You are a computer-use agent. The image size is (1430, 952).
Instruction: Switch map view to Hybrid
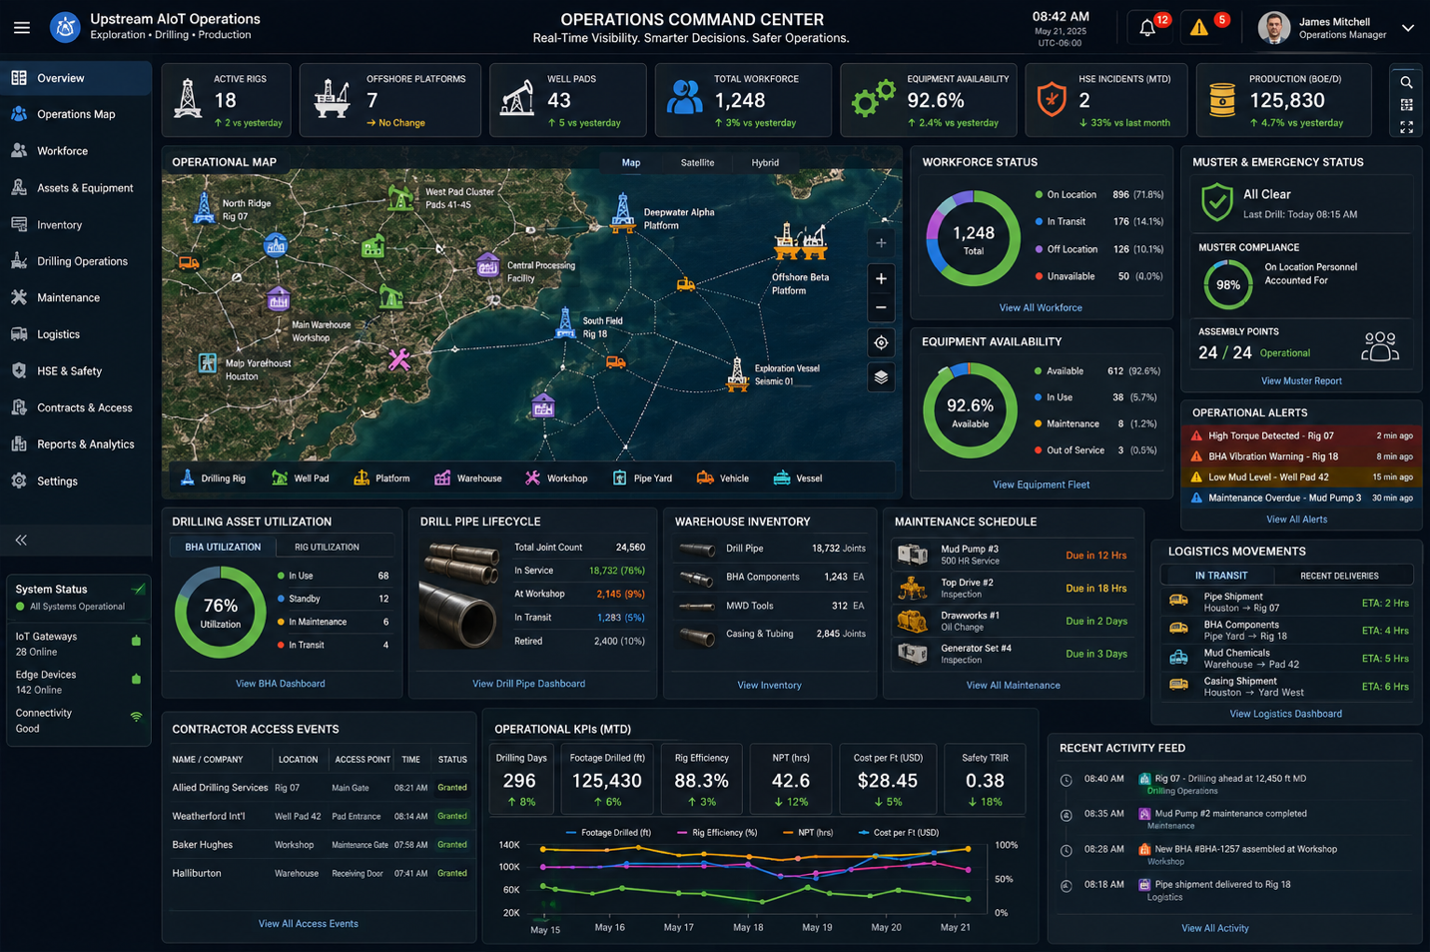765,163
